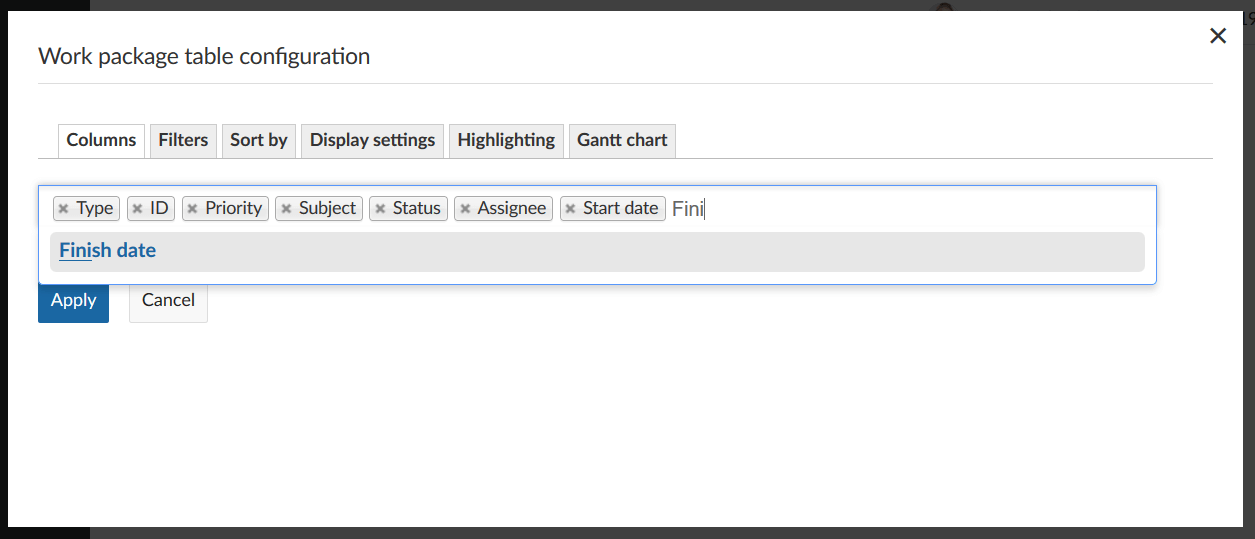Click the Start date column tag label
The width and height of the screenshot is (1255, 539).
pyautogui.click(x=620, y=209)
